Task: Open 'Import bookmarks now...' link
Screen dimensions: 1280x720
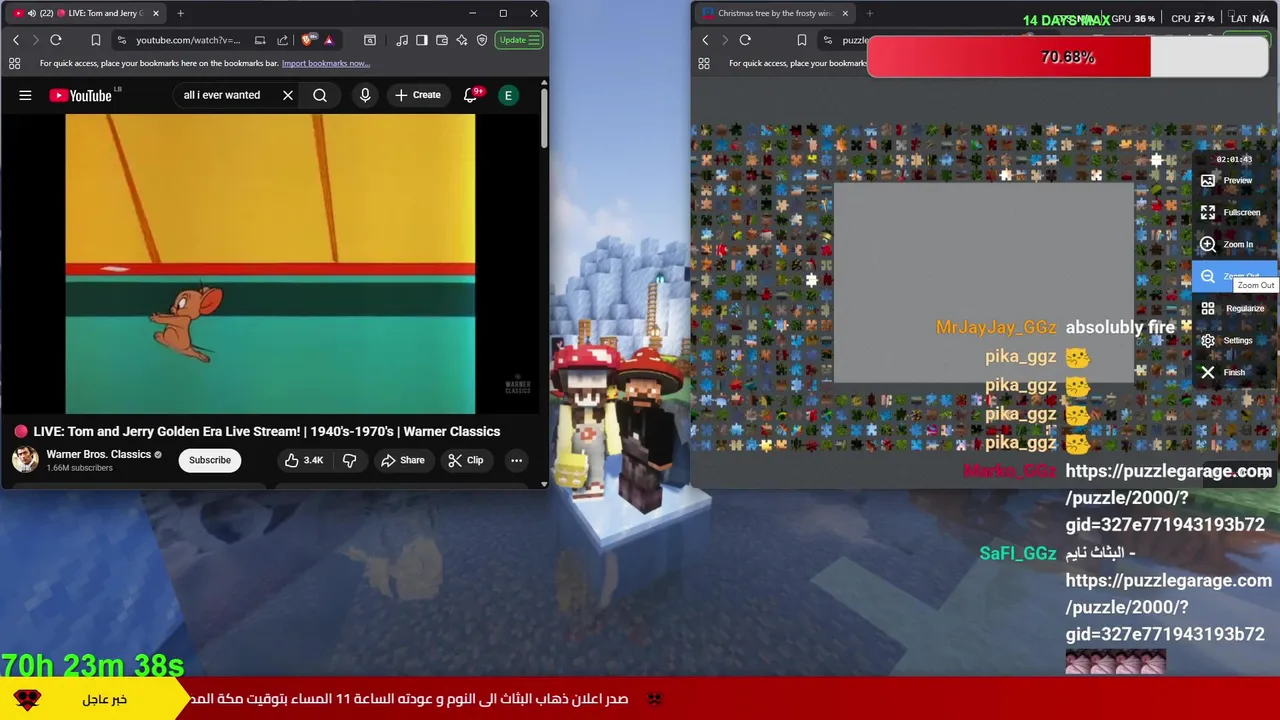Action: coord(326,63)
